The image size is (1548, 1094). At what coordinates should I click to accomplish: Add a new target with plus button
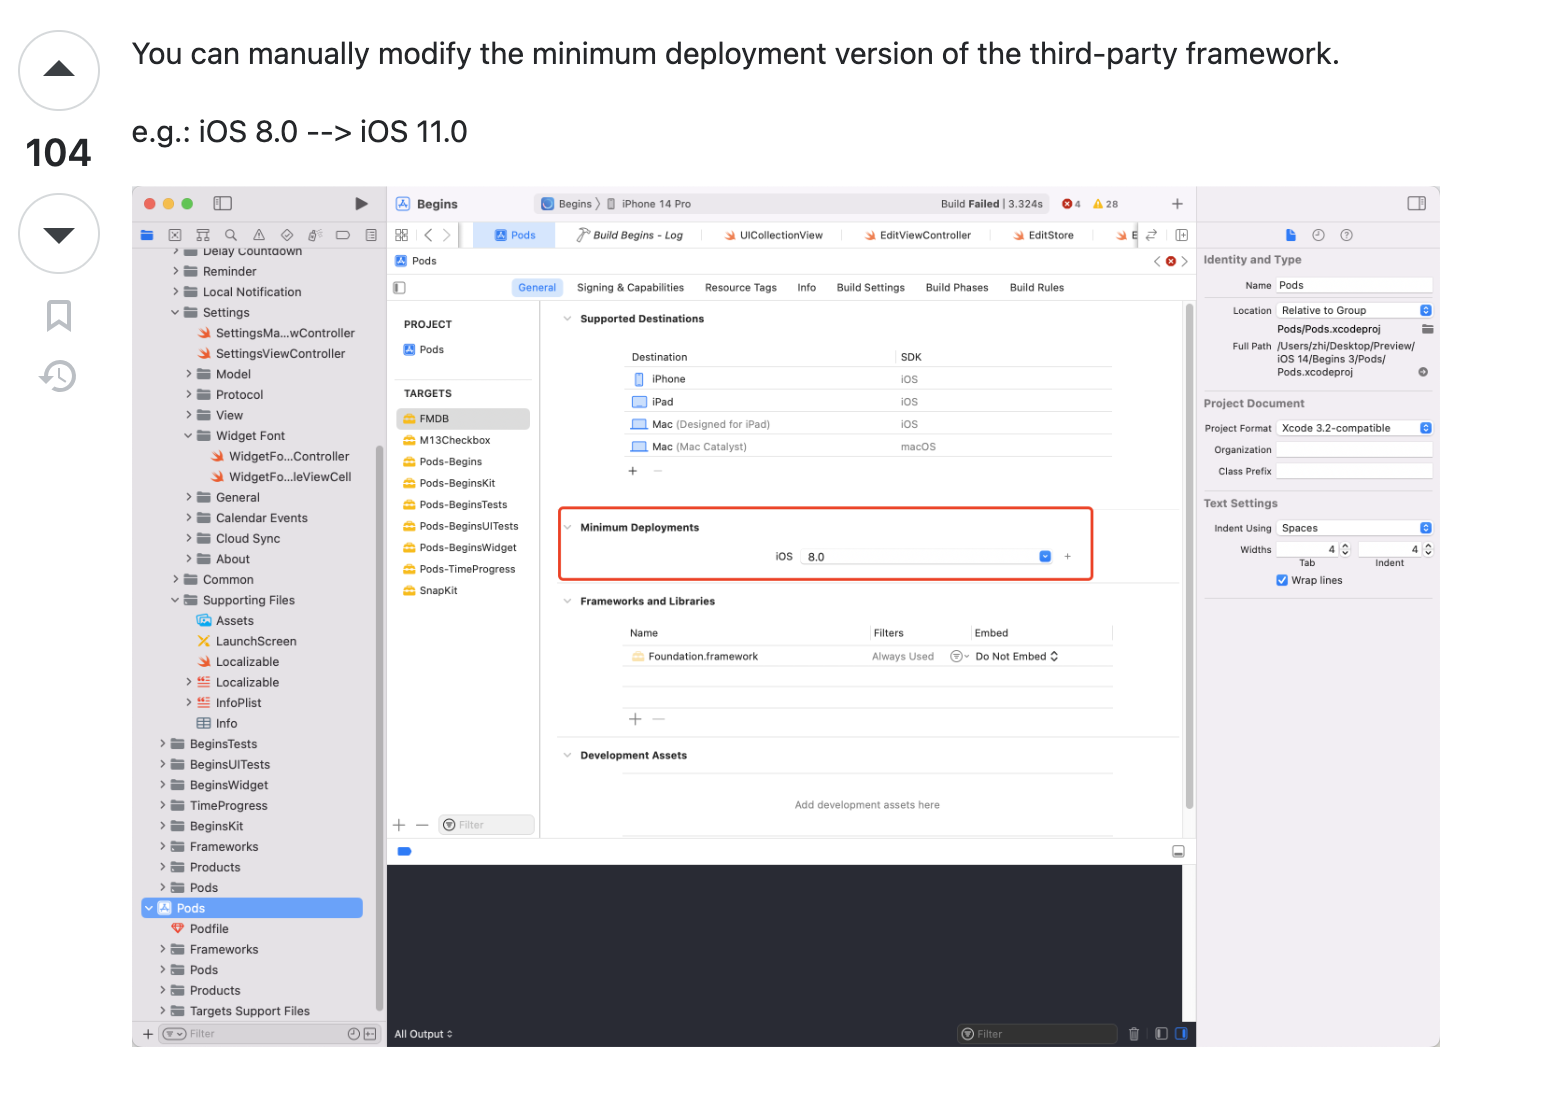pyautogui.click(x=399, y=825)
